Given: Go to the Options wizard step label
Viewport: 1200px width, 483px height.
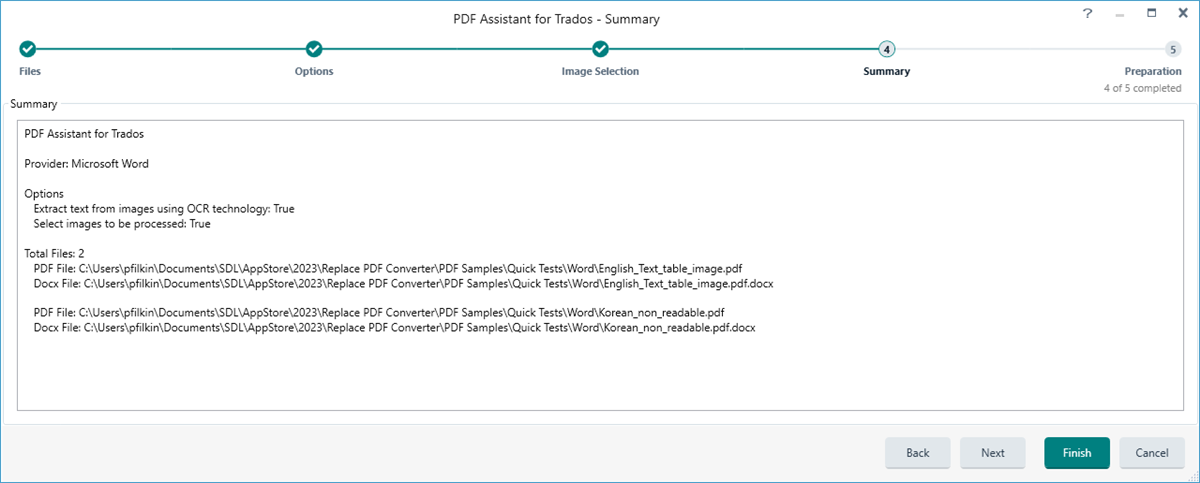Looking at the screenshot, I should pyautogui.click(x=314, y=71).
